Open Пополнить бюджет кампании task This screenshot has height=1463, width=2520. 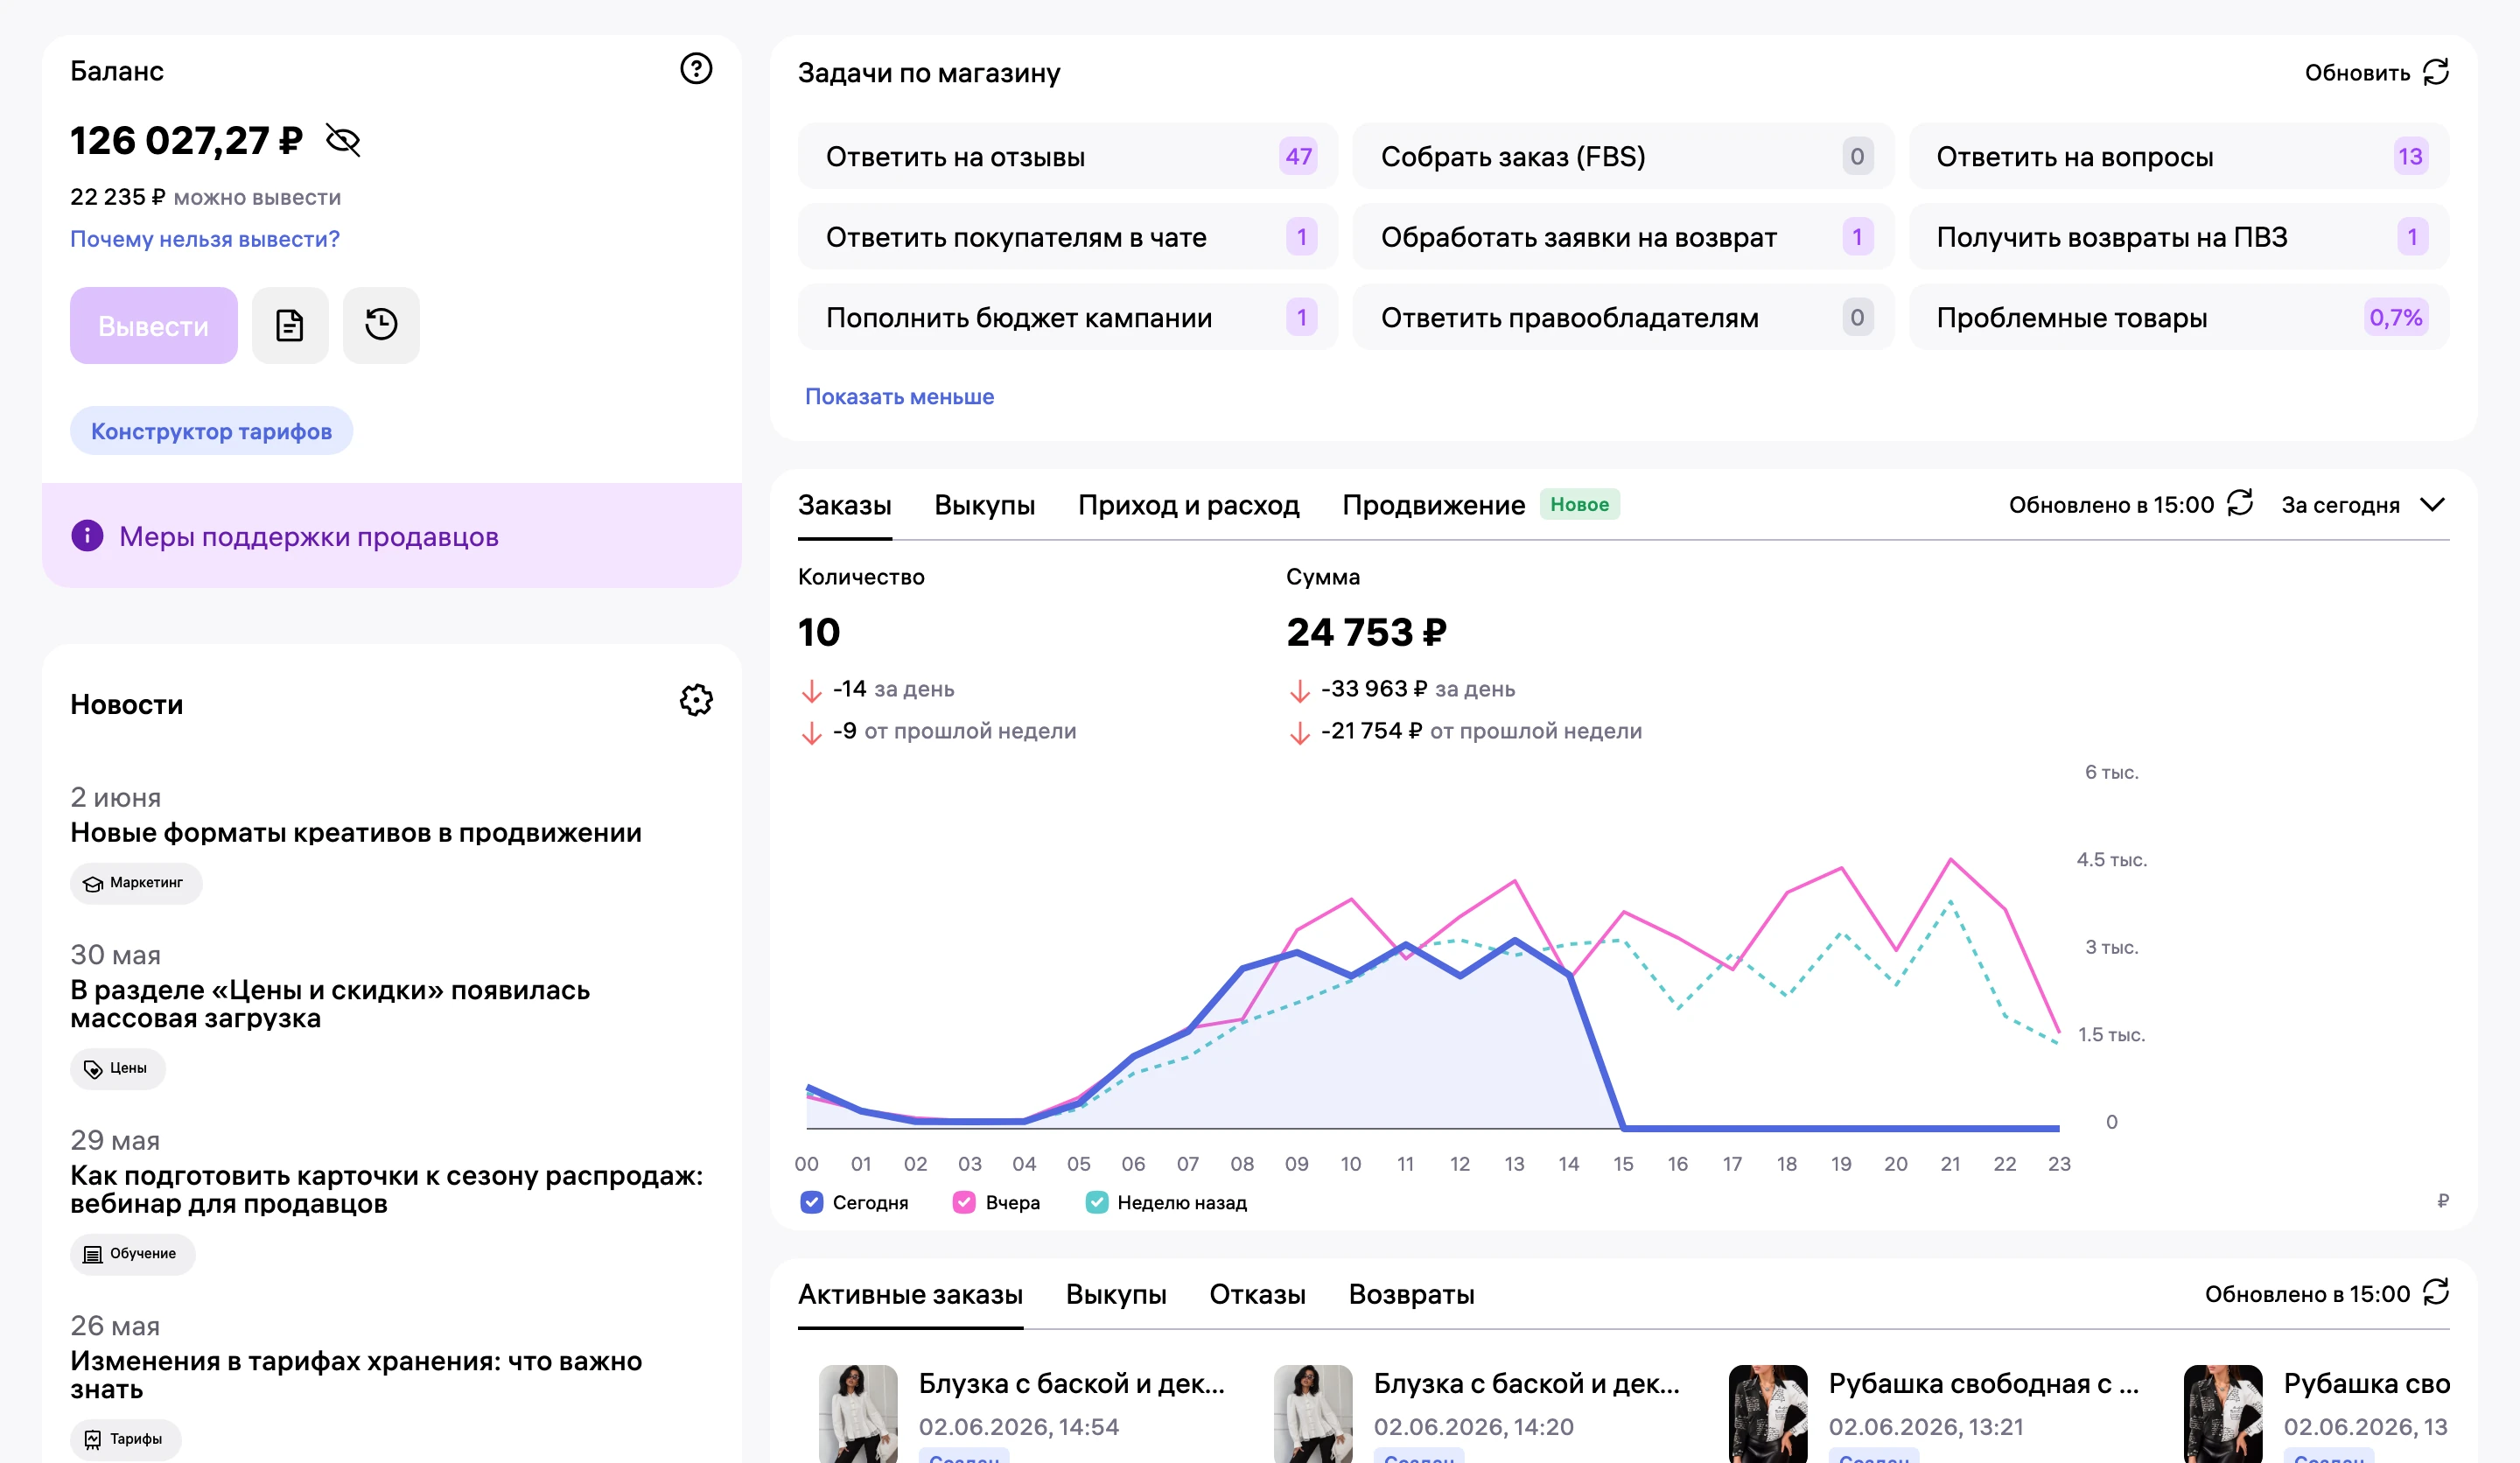click(1067, 317)
